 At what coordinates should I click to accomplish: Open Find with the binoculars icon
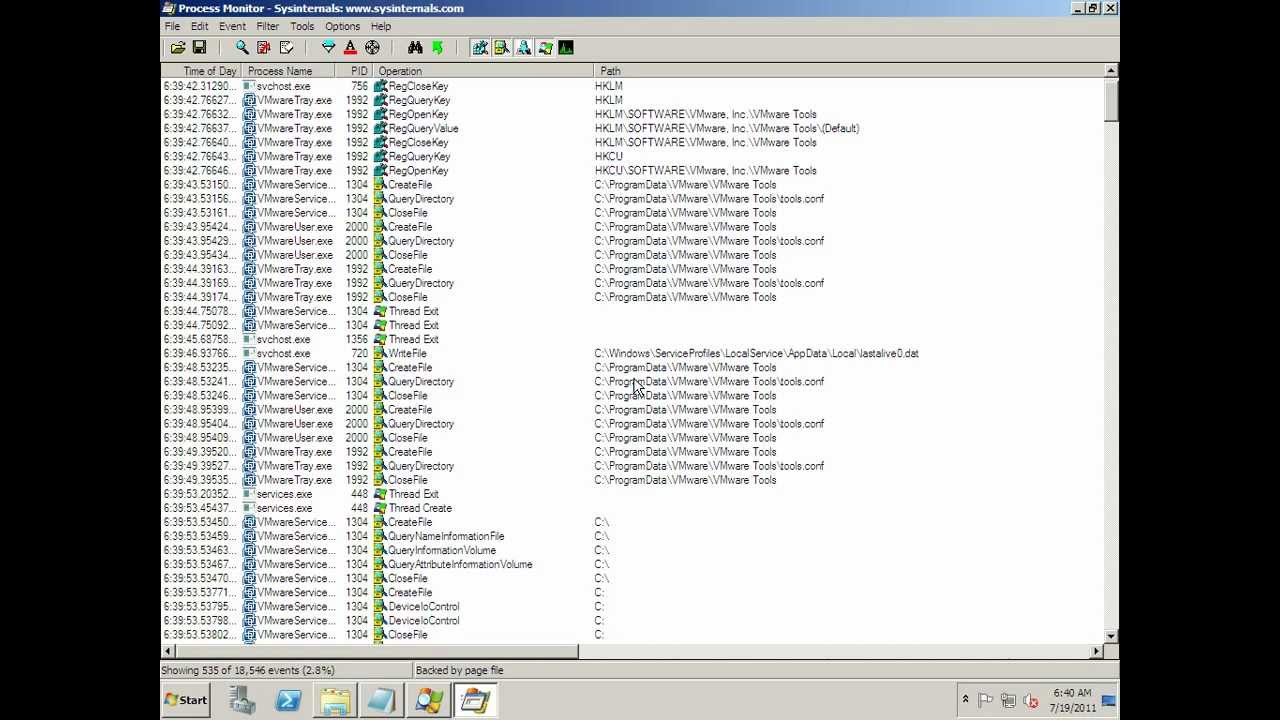tap(415, 47)
